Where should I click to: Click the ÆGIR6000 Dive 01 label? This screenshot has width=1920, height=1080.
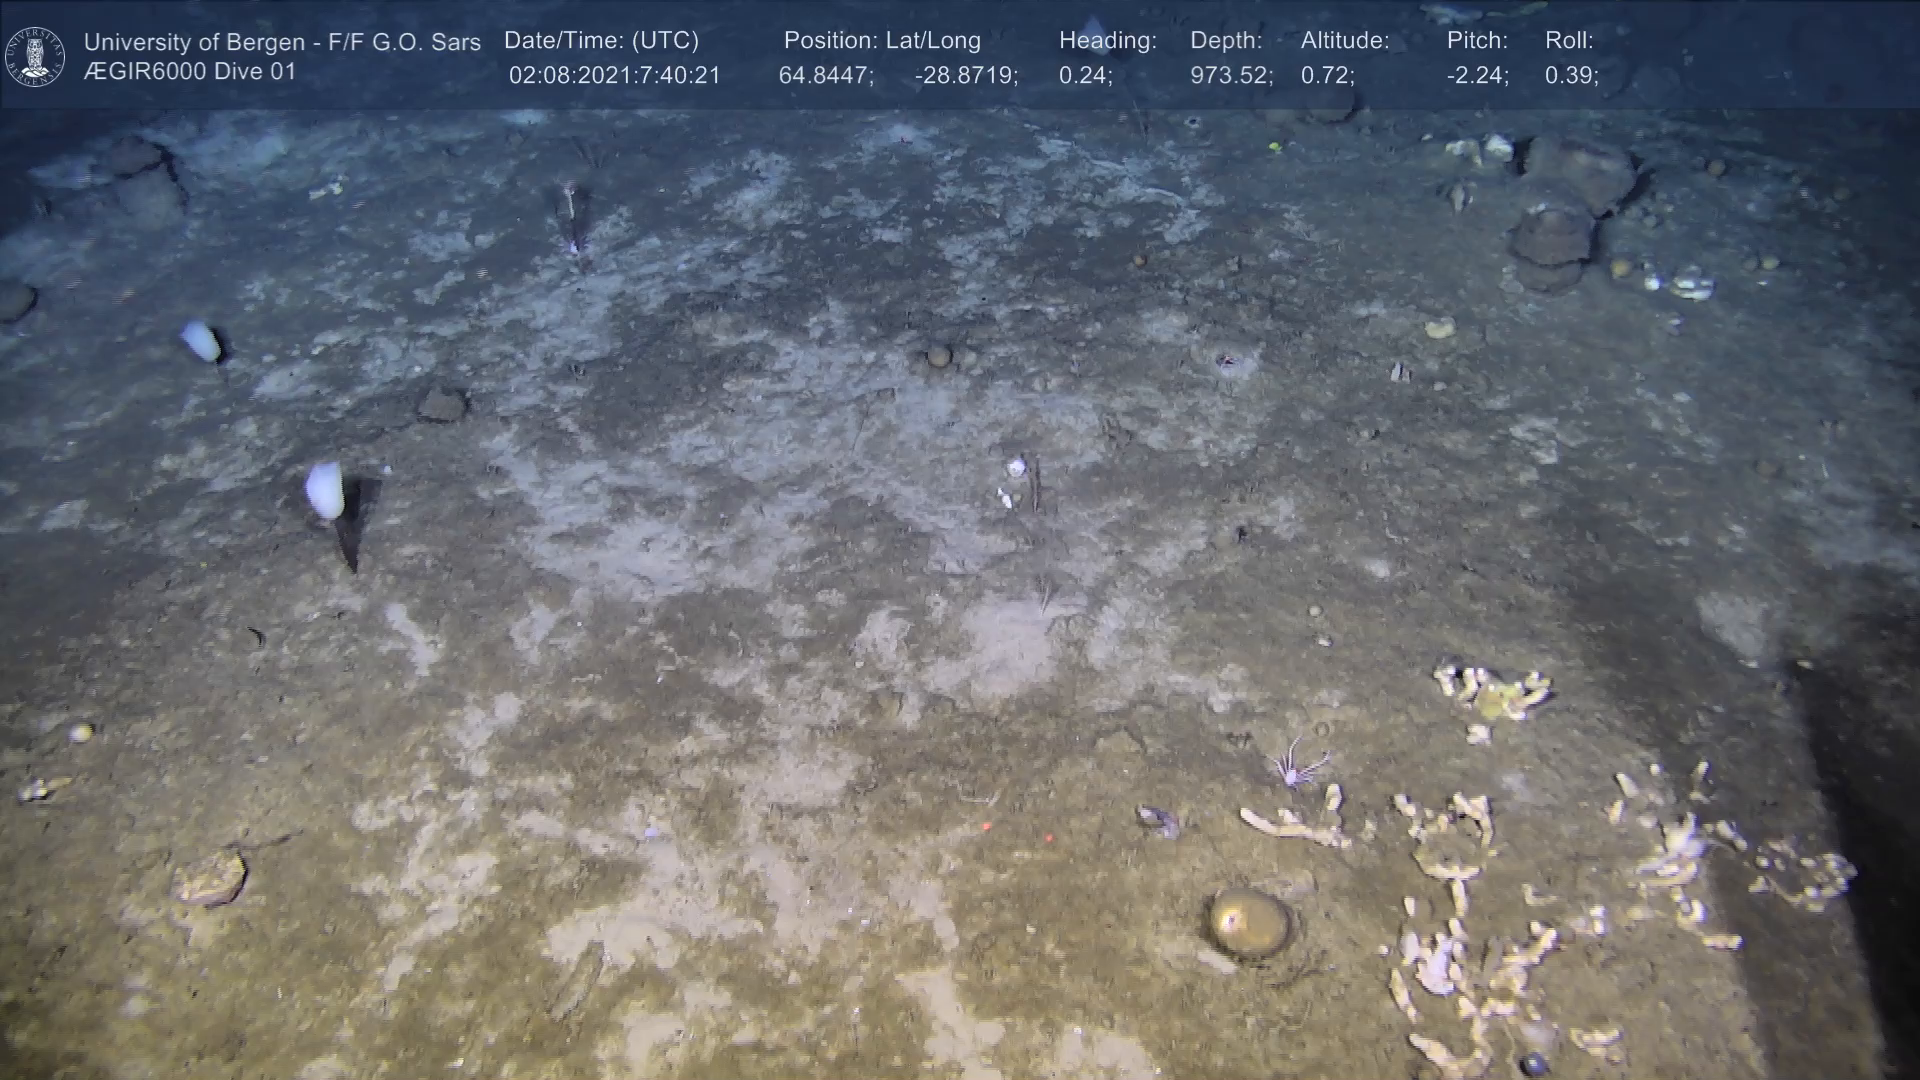pos(190,72)
